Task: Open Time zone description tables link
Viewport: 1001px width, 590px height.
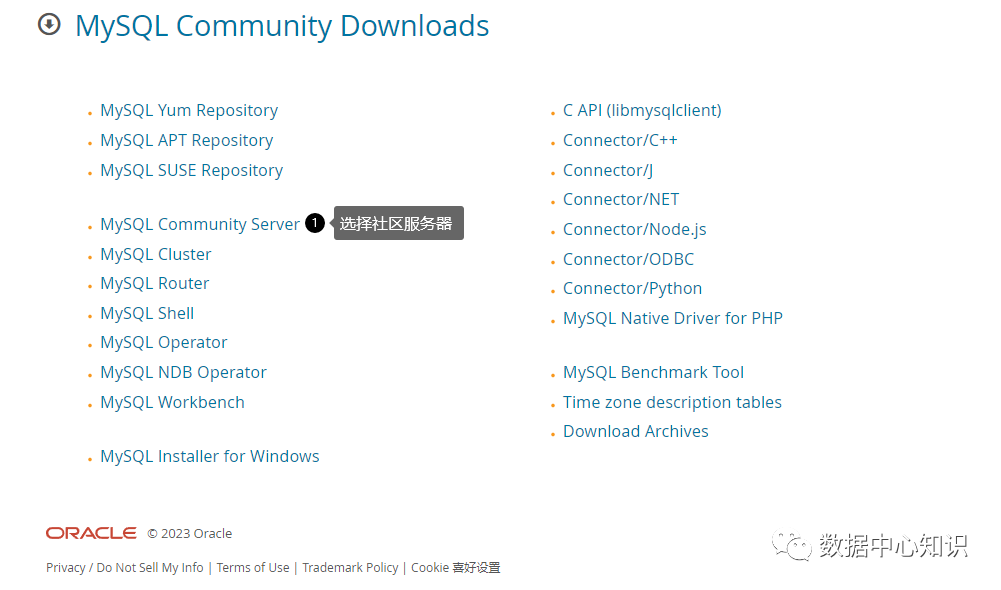Action: tap(672, 402)
